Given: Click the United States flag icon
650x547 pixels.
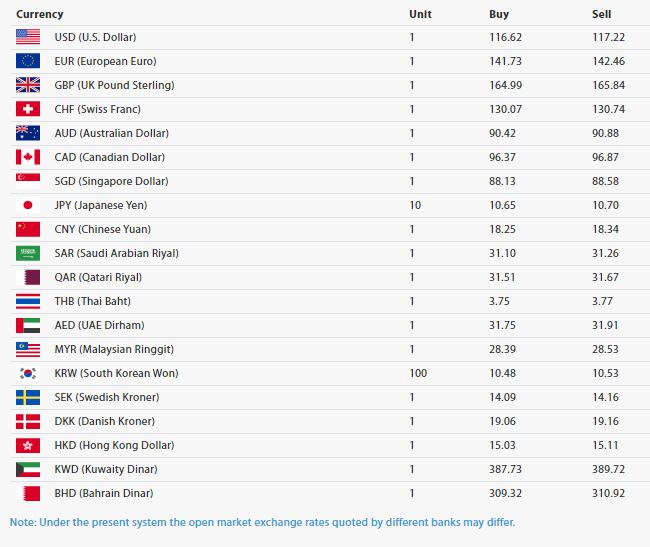Looking at the screenshot, I should [x=28, y=37].
